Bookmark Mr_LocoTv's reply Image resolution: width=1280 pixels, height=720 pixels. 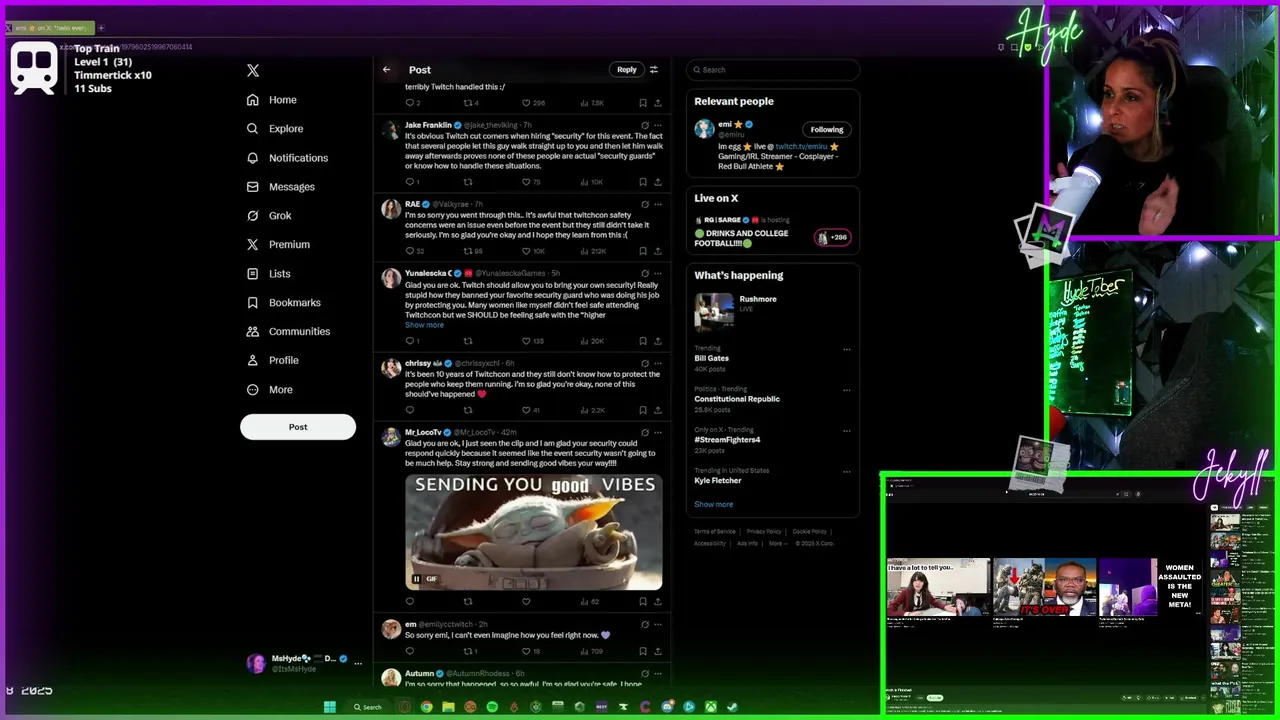coord(642,601)
